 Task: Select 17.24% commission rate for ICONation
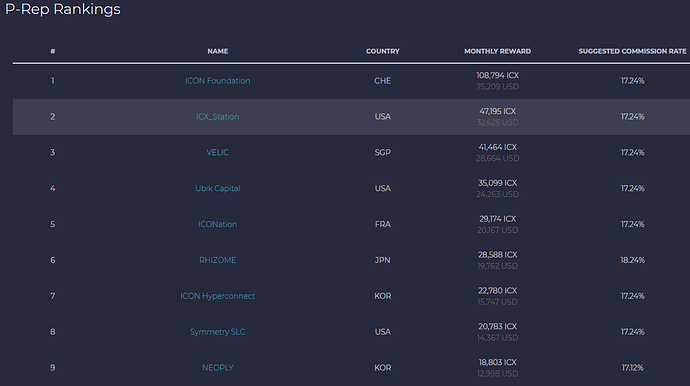coord(632,224)
